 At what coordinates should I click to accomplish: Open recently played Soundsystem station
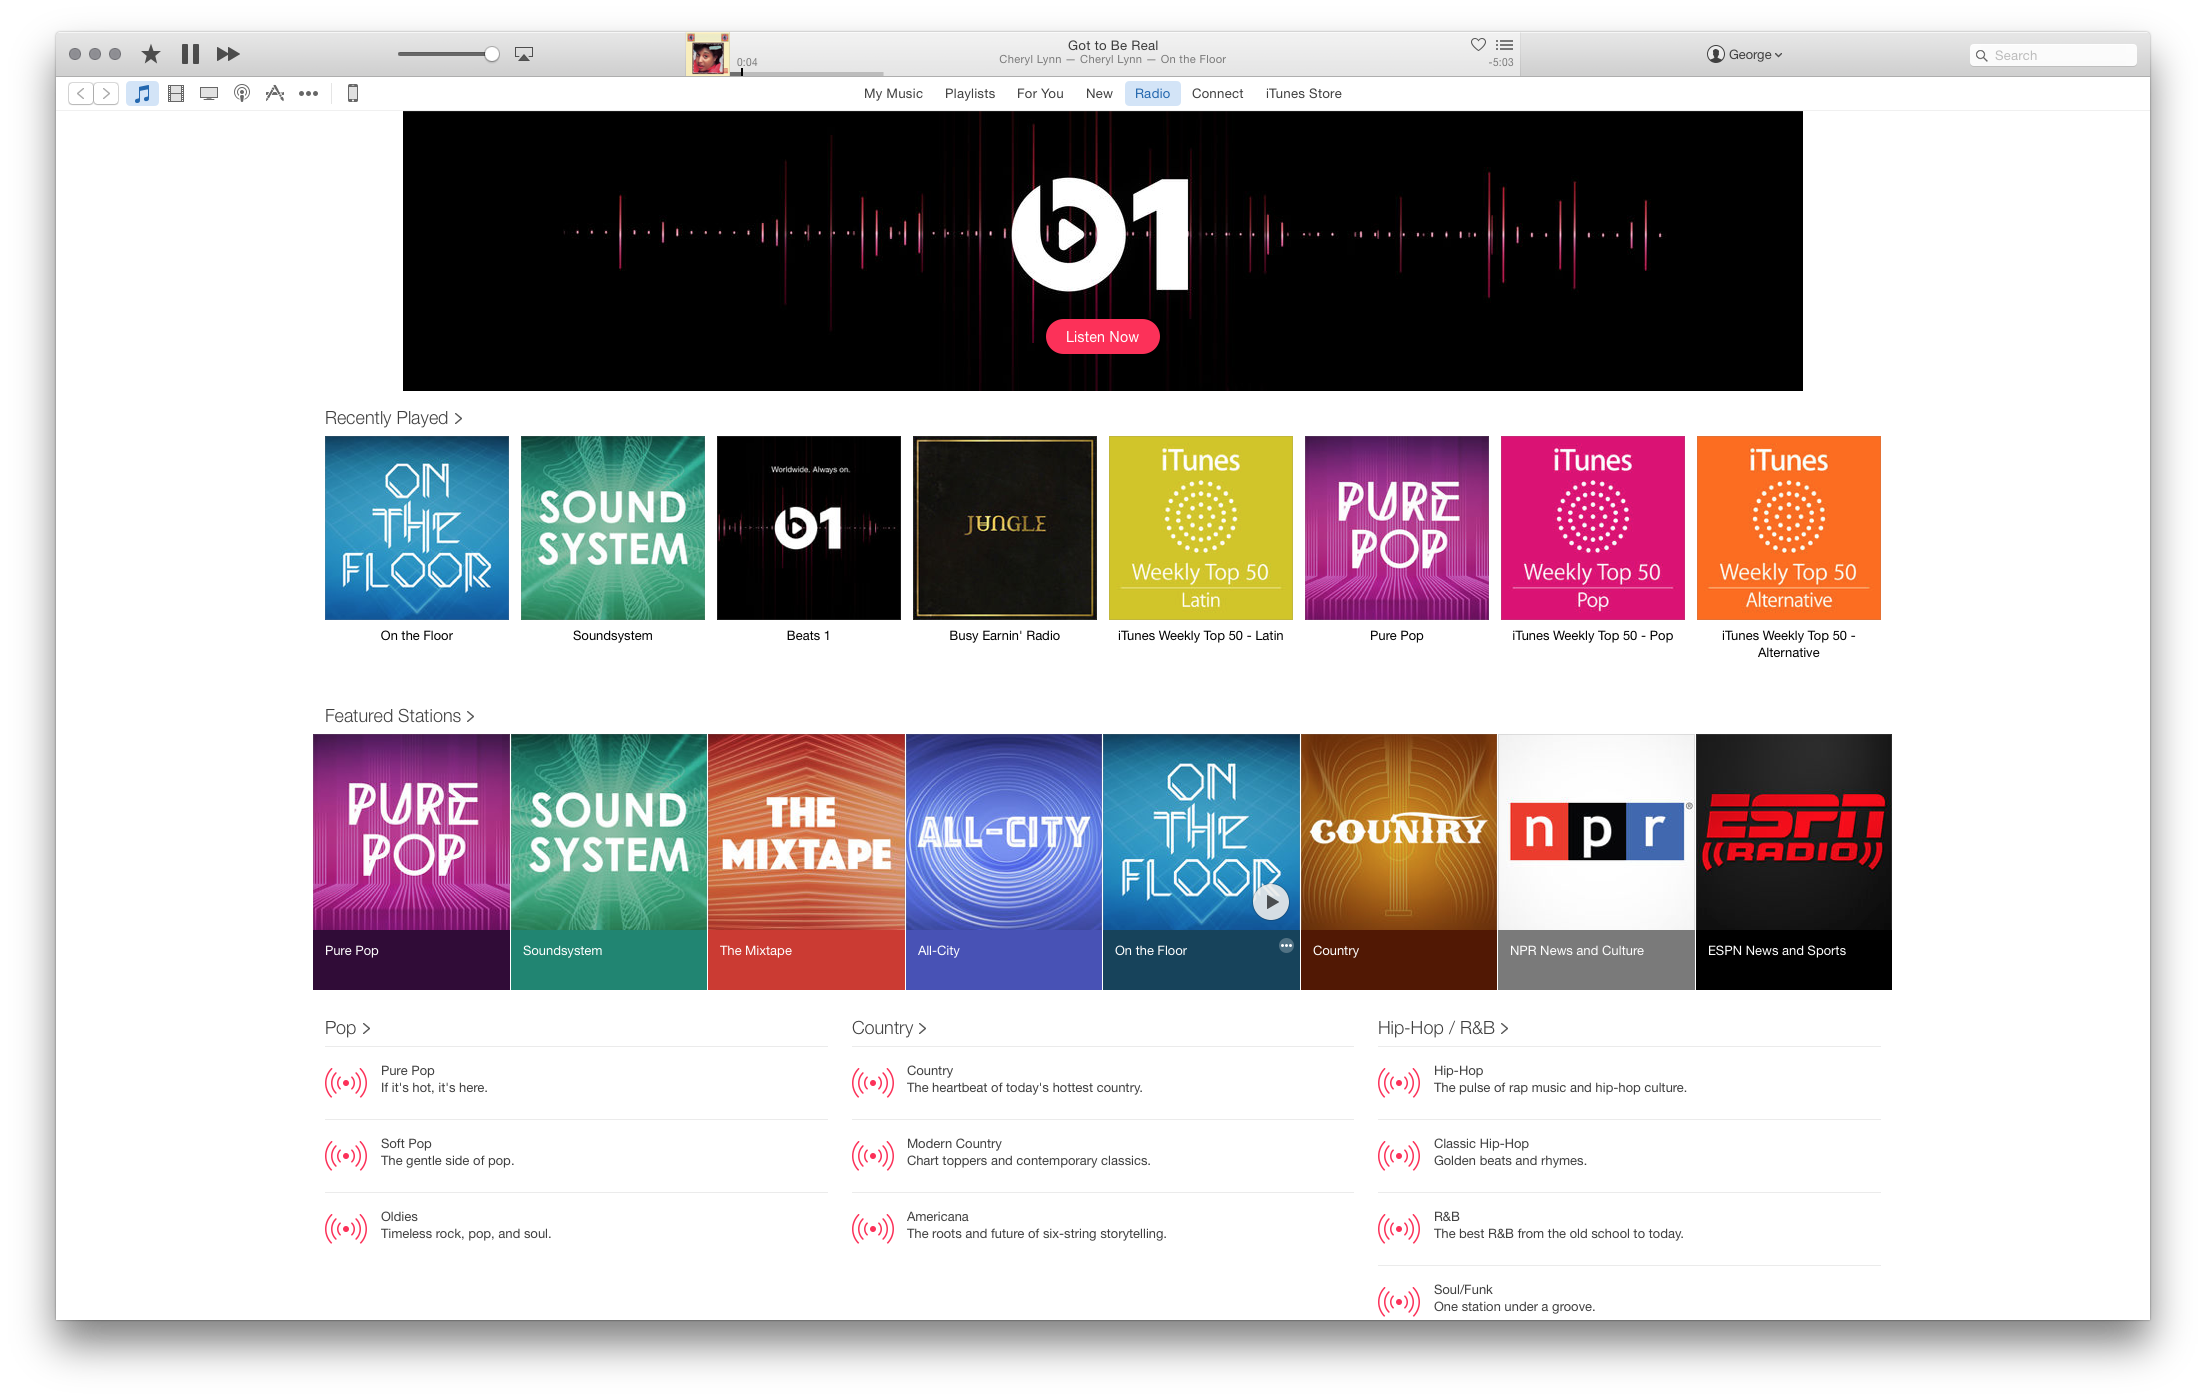pyautogui.click(x=612, y=528)
